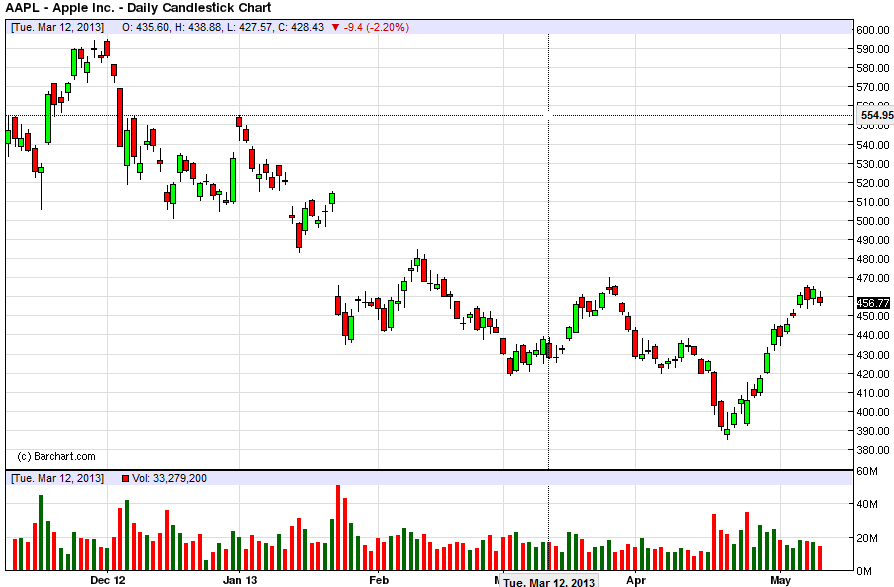Click the 400.00 price axis label

873,411
